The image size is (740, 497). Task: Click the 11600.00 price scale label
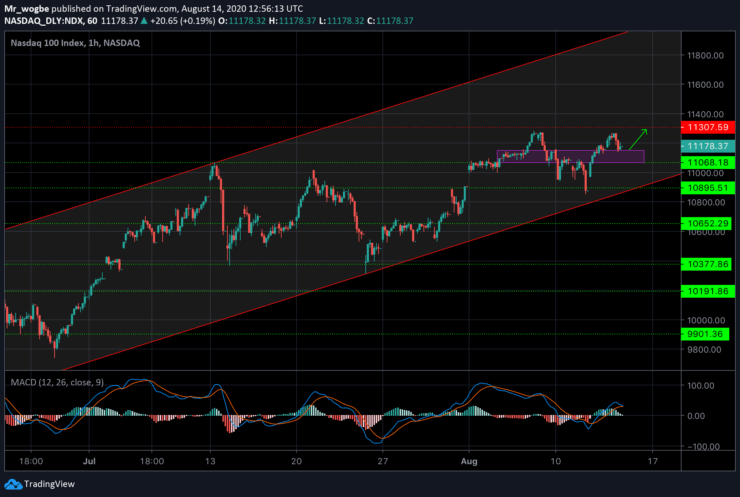tap(705, 85)
